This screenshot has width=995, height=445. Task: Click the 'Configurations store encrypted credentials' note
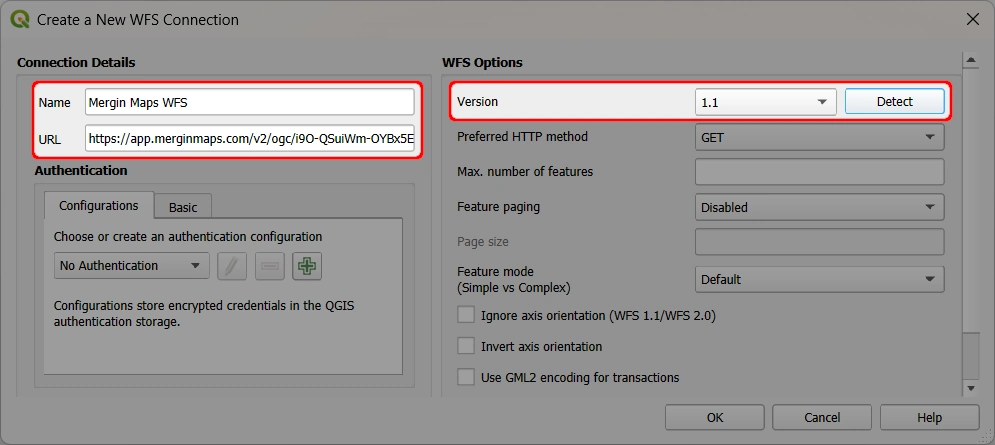click(204, 314)
